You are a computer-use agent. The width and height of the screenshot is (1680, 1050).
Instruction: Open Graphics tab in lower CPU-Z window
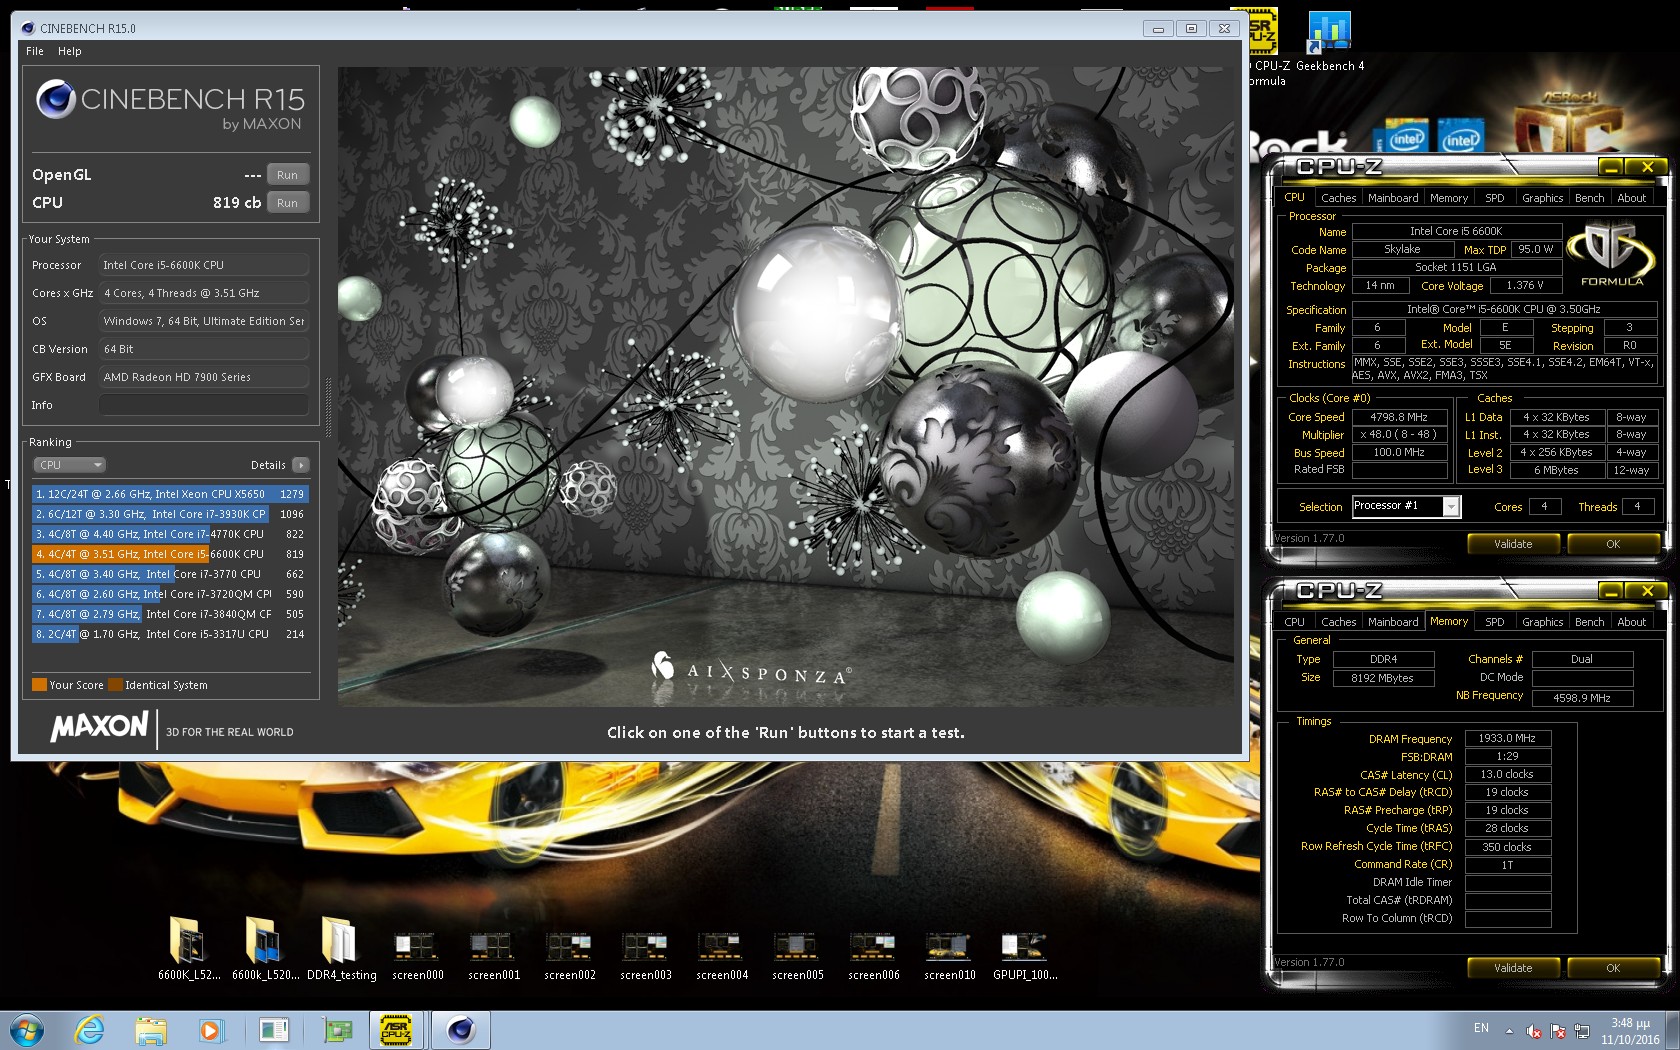click(1542, 622)
